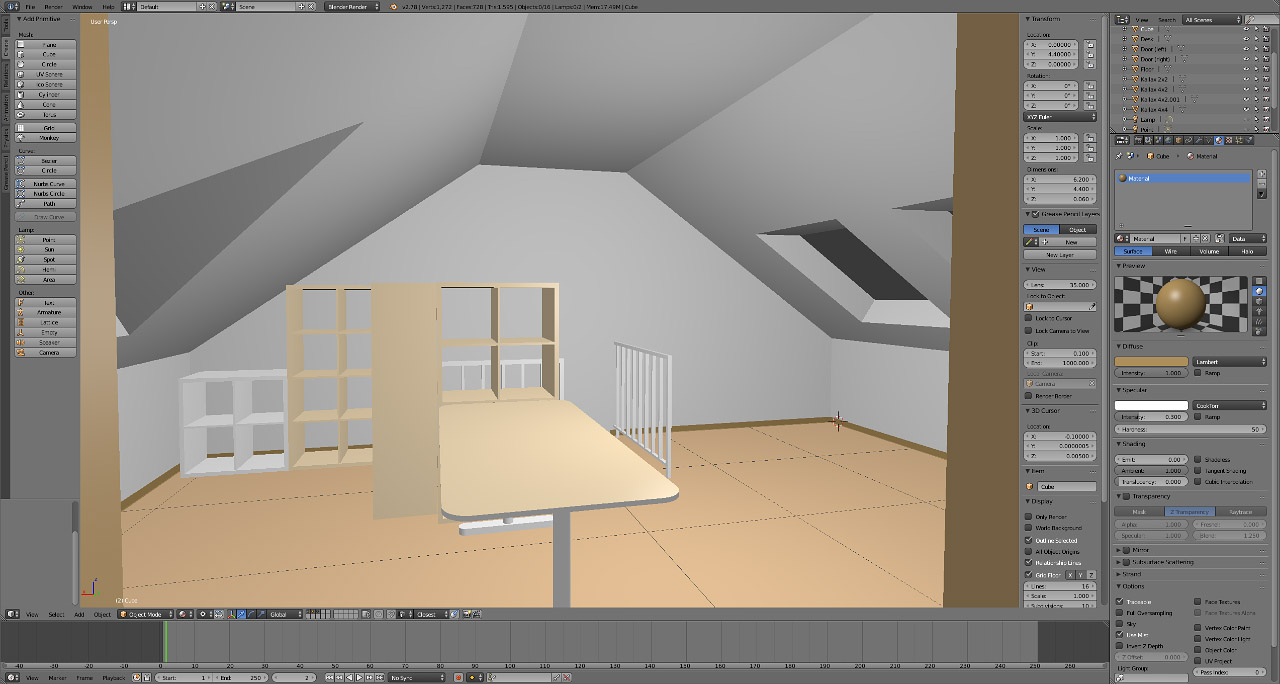Image resolution: width=1280 pixels, height=684 pixels.
Task: Add a Plane mesh primitive
Action: click(45, 45)
